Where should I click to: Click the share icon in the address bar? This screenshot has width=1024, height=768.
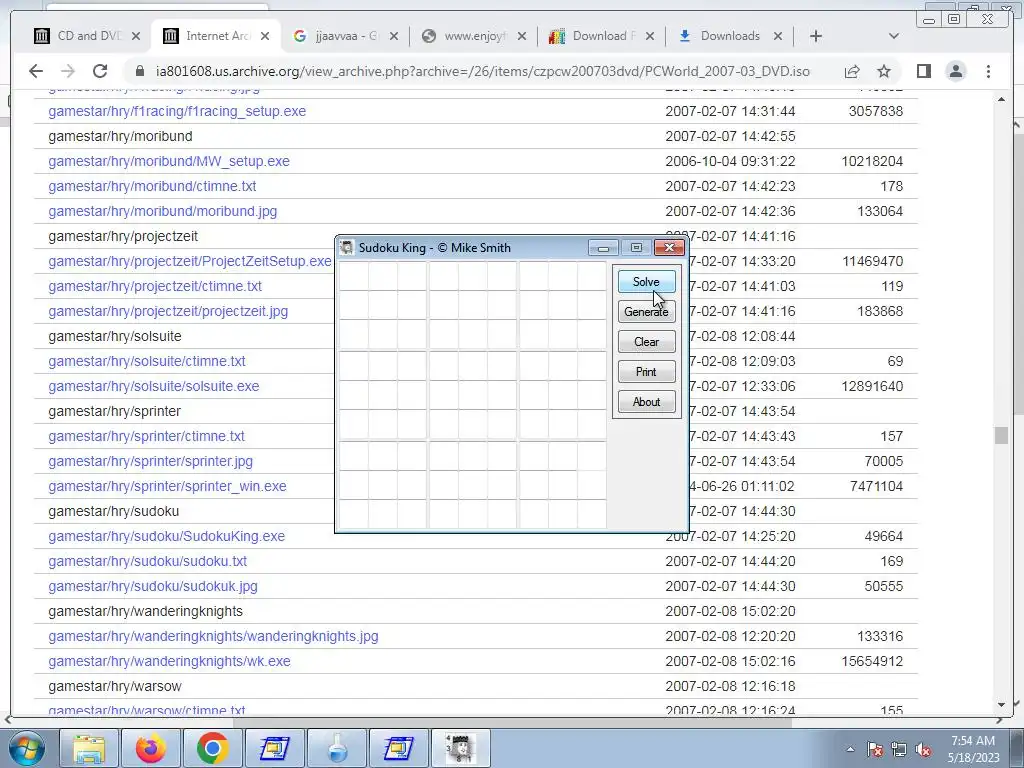pyautogui.click(x=852, y=71)
